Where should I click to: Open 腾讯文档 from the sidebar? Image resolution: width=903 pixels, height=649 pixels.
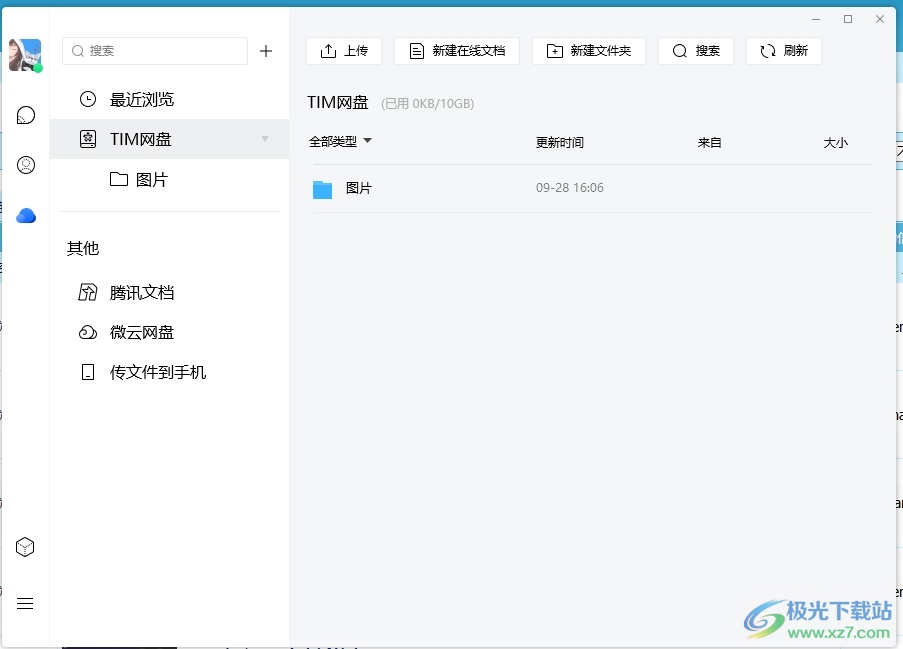coord(141,292)
